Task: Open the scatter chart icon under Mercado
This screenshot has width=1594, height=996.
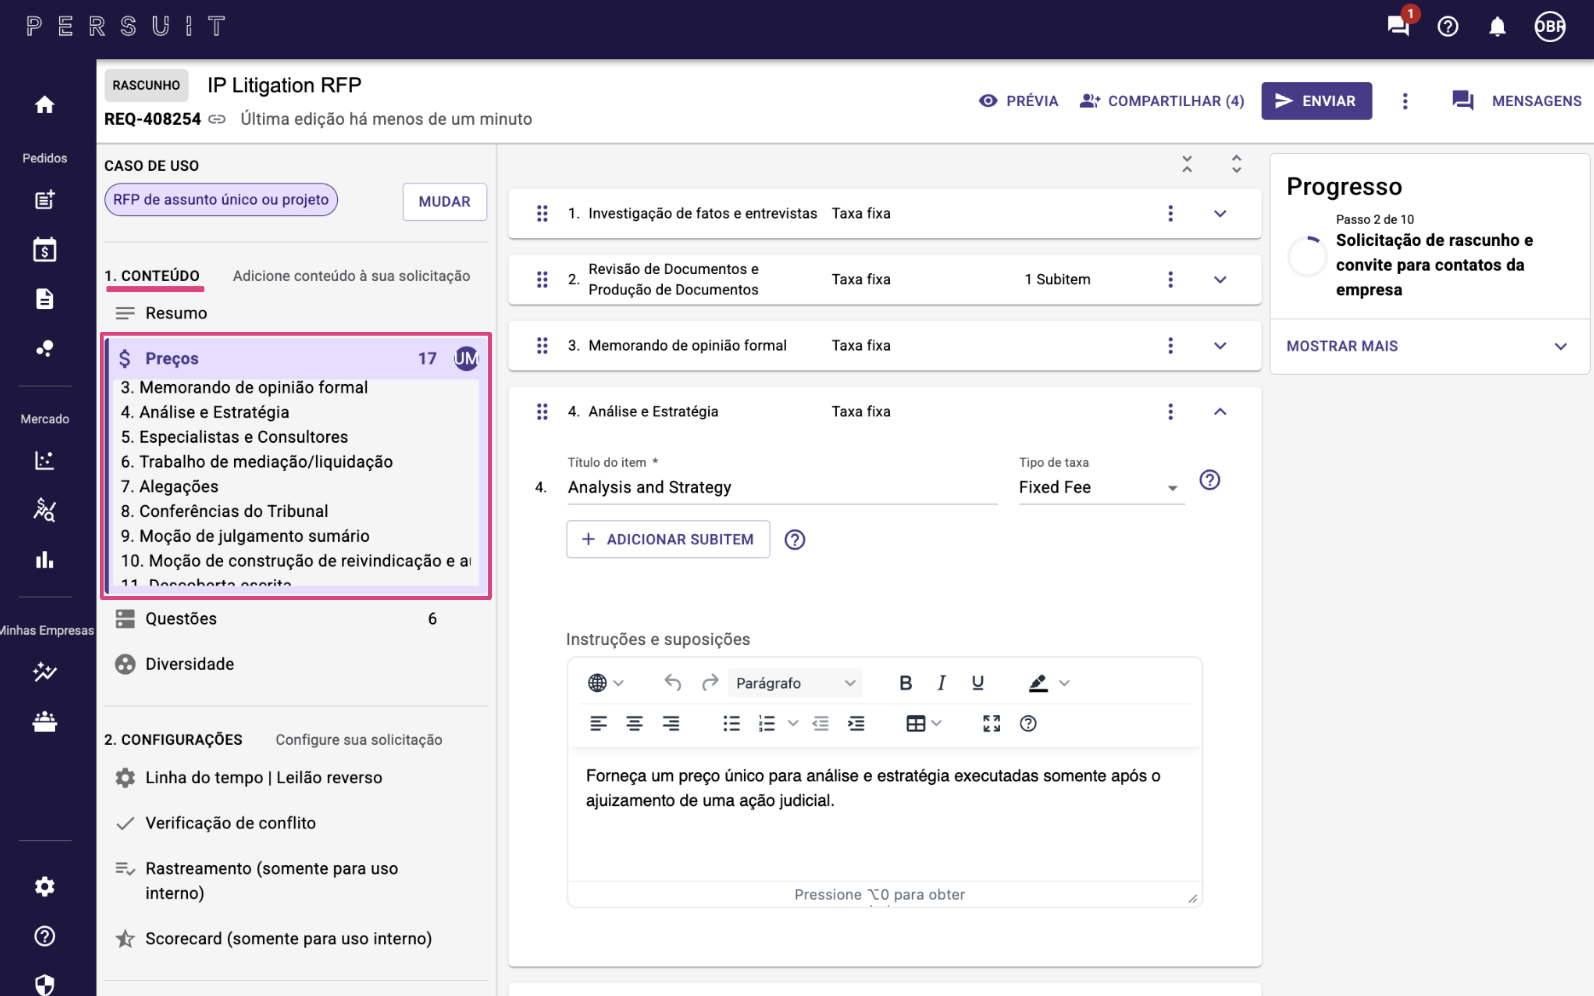Action: click(x=44, y=461)
